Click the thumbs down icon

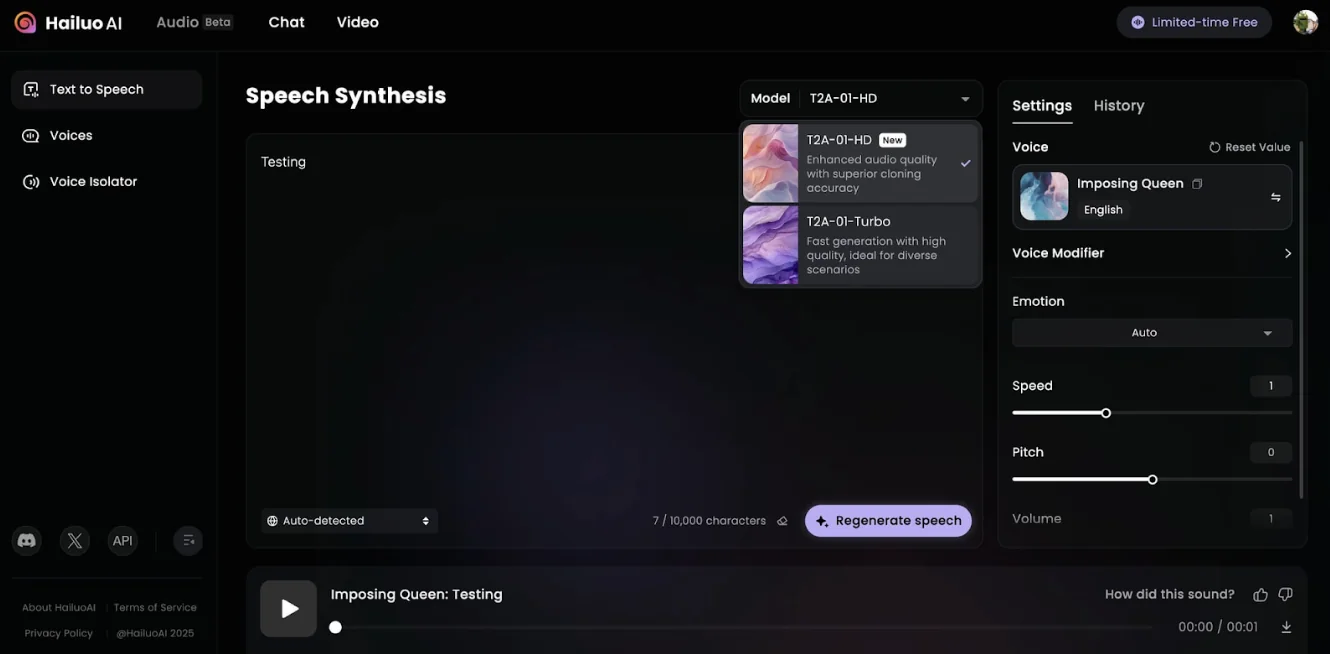click(1286, 595)
